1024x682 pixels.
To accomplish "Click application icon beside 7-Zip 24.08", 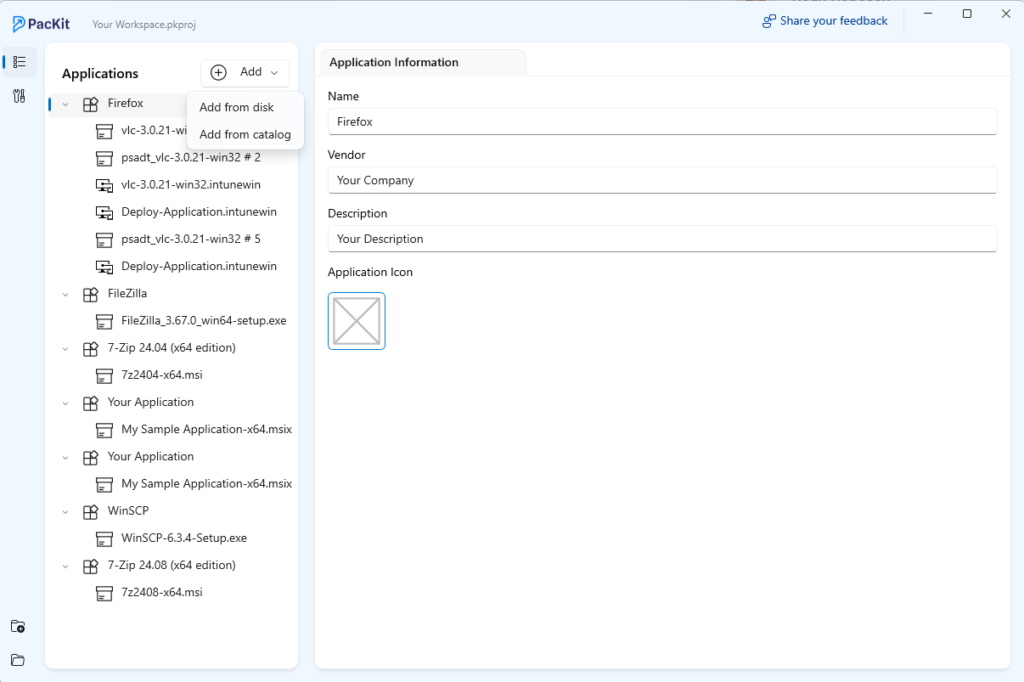I will point(91,566).
